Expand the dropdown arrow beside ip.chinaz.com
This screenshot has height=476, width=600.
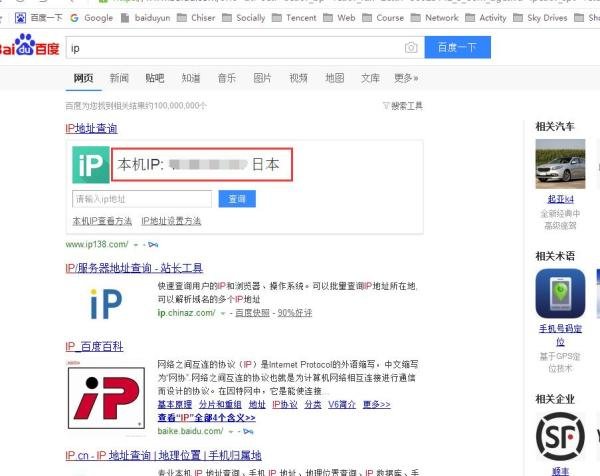point(223,313)
